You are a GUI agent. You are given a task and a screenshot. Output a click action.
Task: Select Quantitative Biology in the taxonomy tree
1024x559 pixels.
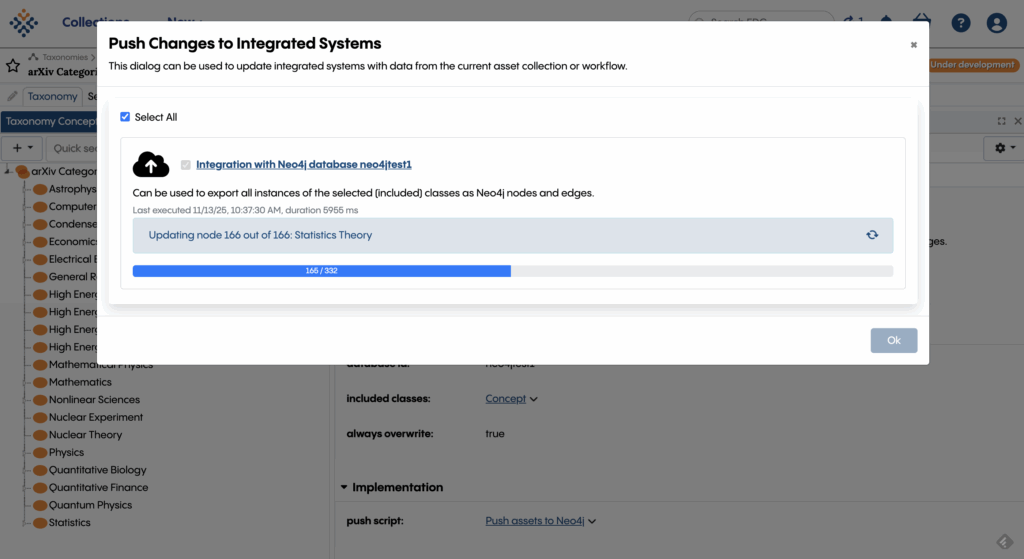(97, 470)
